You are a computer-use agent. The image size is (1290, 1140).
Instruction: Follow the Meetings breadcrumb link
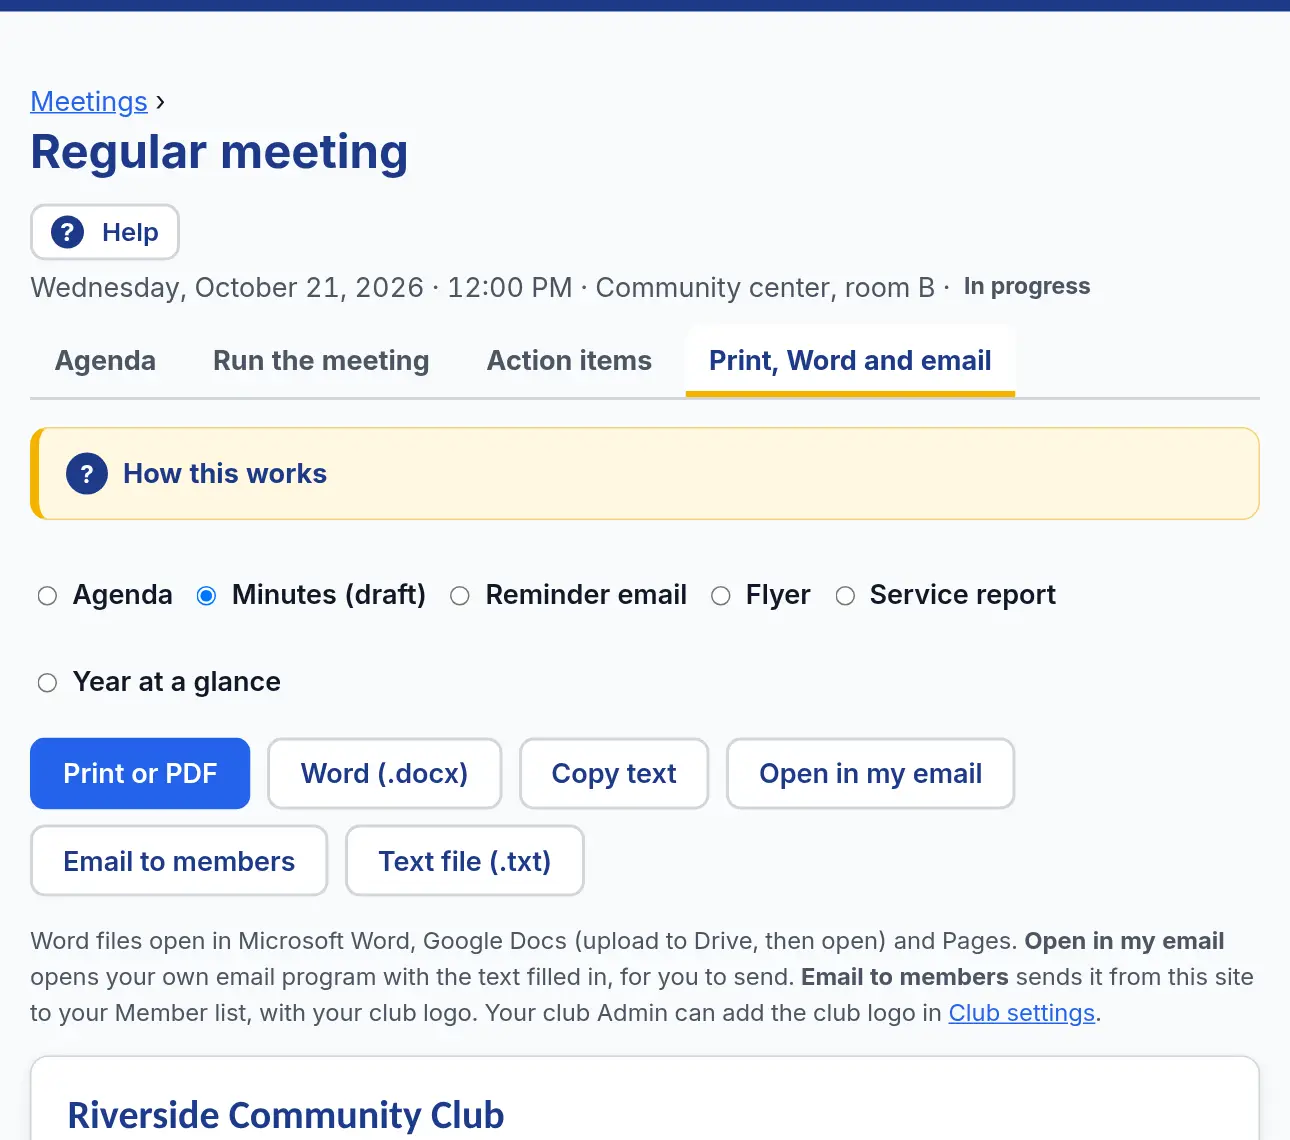coord(89,102)
